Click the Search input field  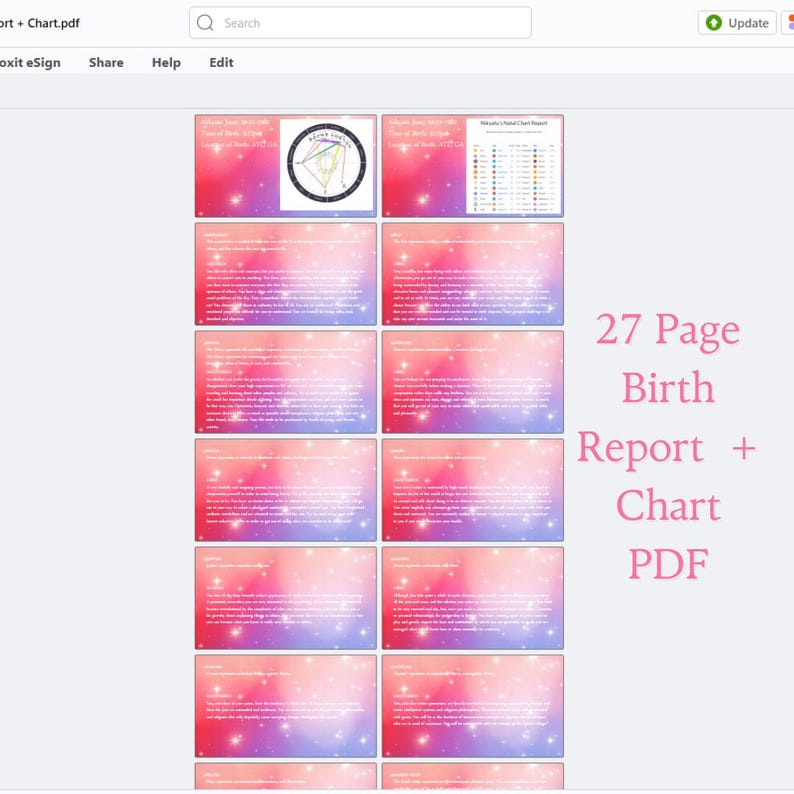pos(360,23)
